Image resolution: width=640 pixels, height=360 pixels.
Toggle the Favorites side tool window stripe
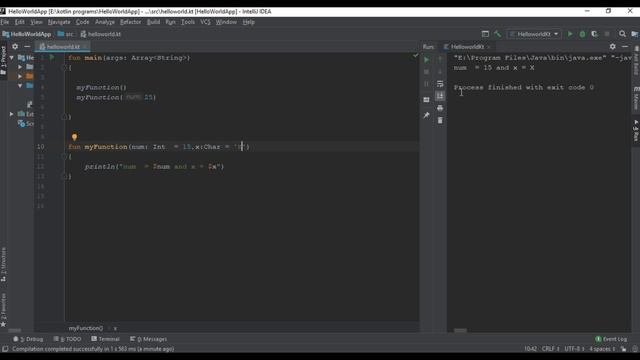pos(4,310)
